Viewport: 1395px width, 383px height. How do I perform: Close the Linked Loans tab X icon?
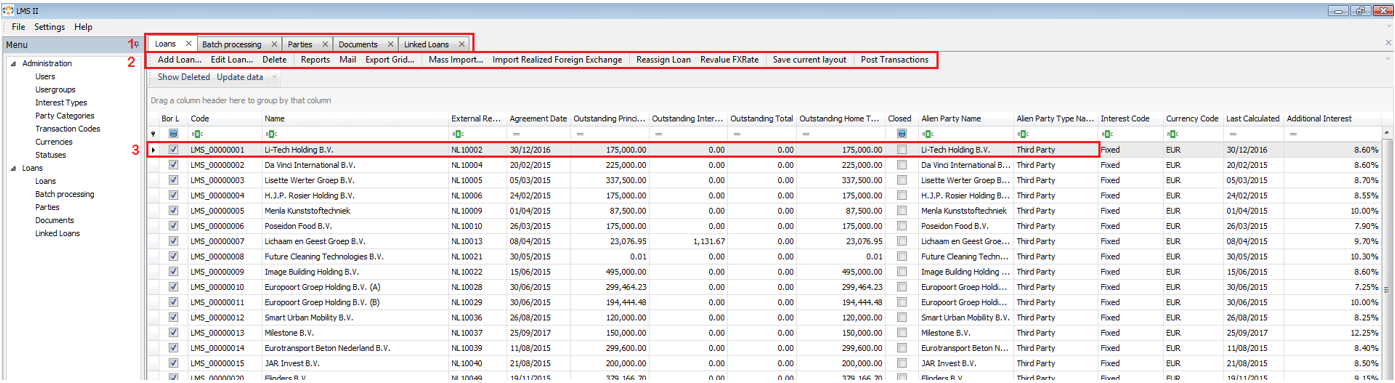point(461,44)
